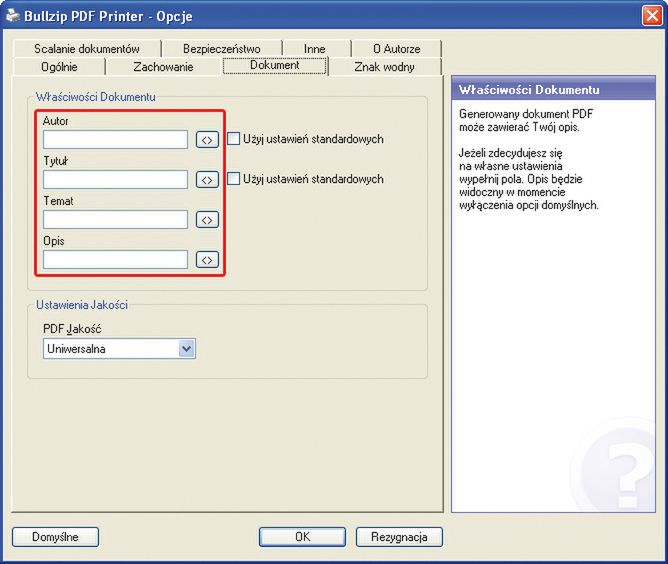Click the macro button next to Opis field
This screenshot has width=668, height=564.
click(x=207, y=260)
